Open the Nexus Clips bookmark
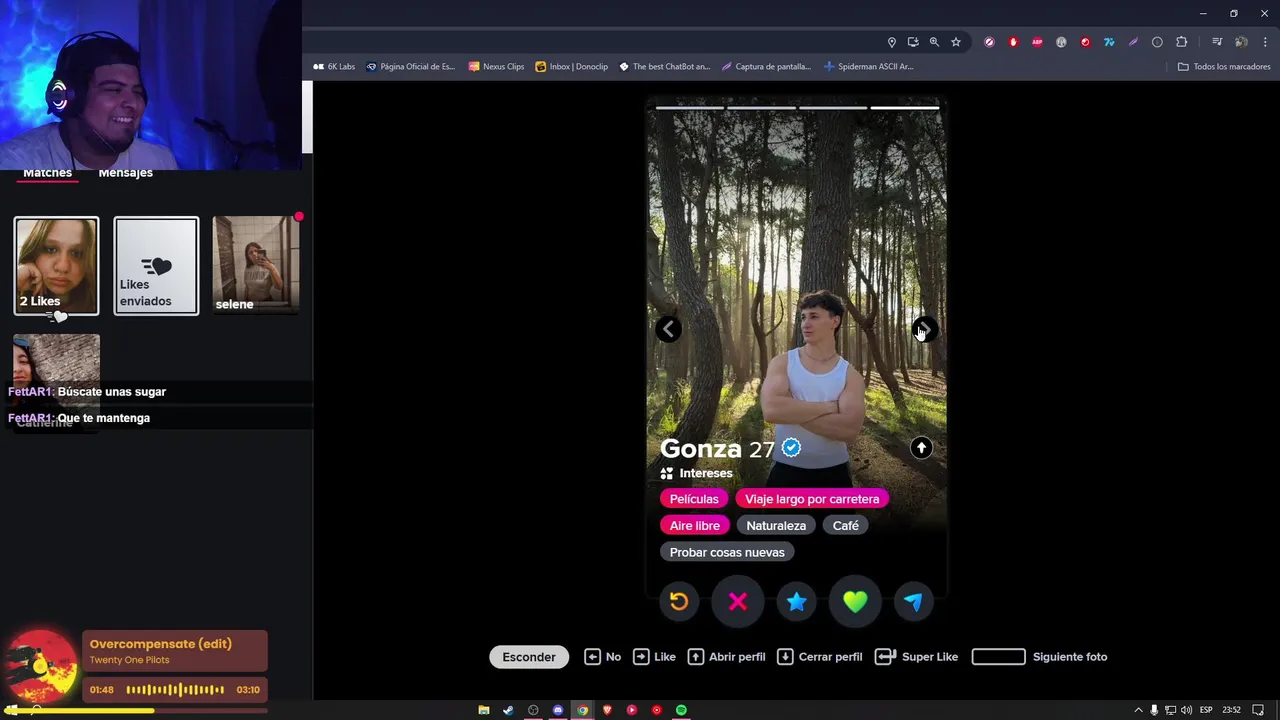1280x720 pixels. click(496, 67)
